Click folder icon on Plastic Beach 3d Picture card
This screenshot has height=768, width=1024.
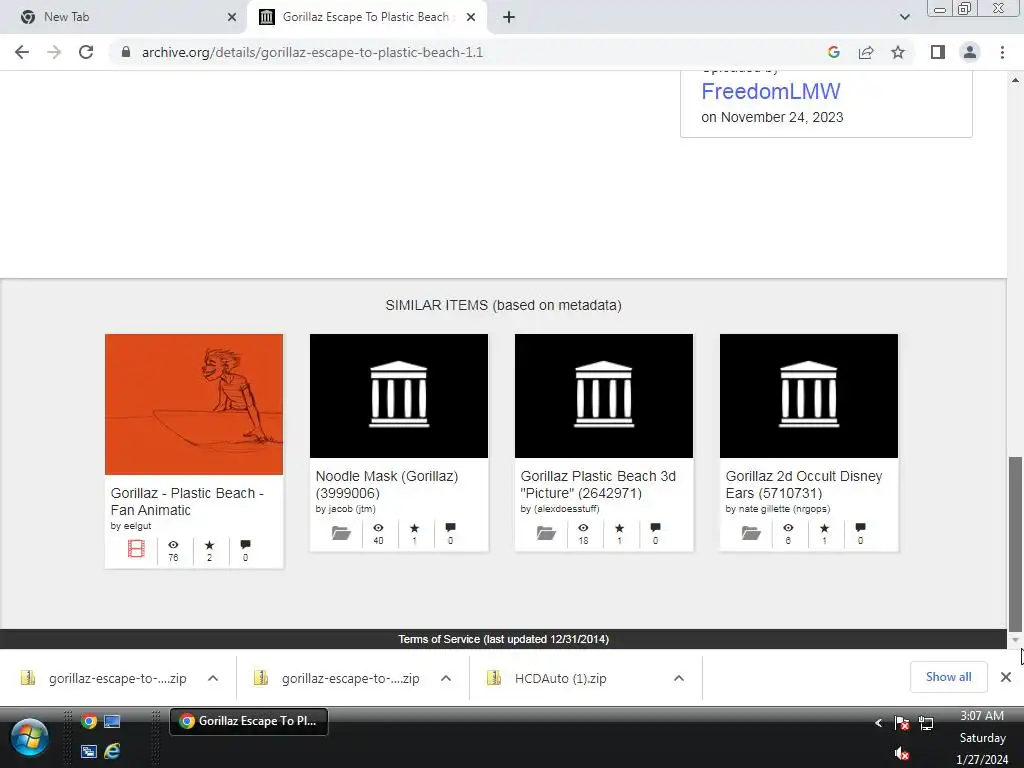[x=546, y=533]
